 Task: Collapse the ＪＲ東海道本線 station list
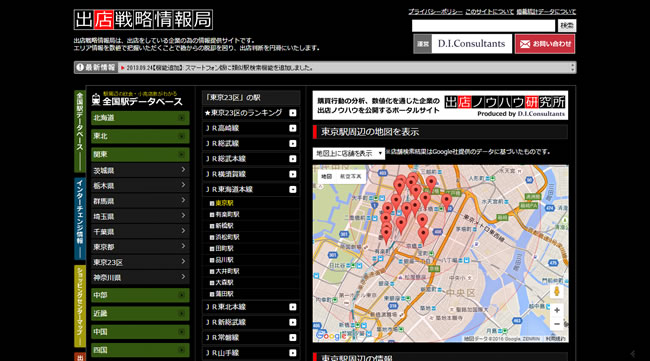[293, 189]
